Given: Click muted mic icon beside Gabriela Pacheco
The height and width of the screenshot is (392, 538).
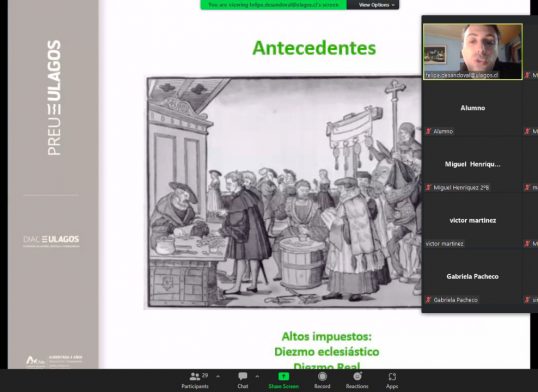Looking at the screenshot, I should [x=428, y=300].
